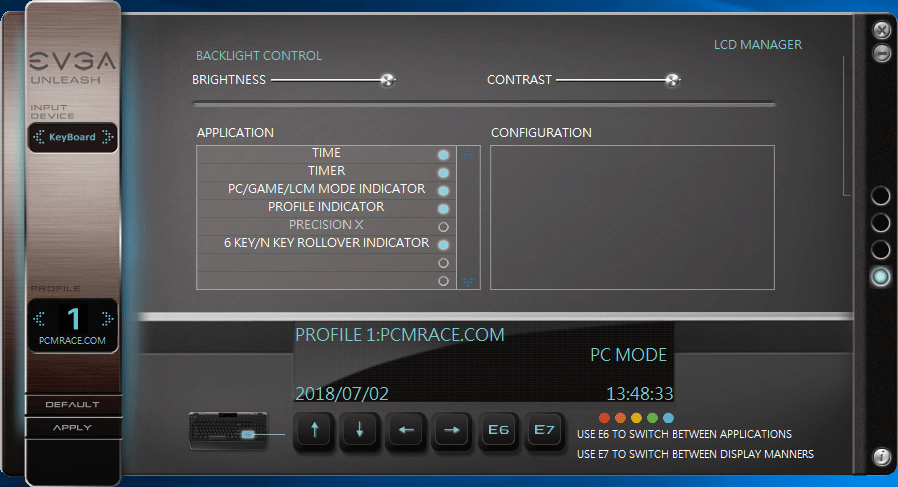Viewport: 898px width, 487px height.
Task: Select the PRECISION X row
Action: tap(326, 226)
